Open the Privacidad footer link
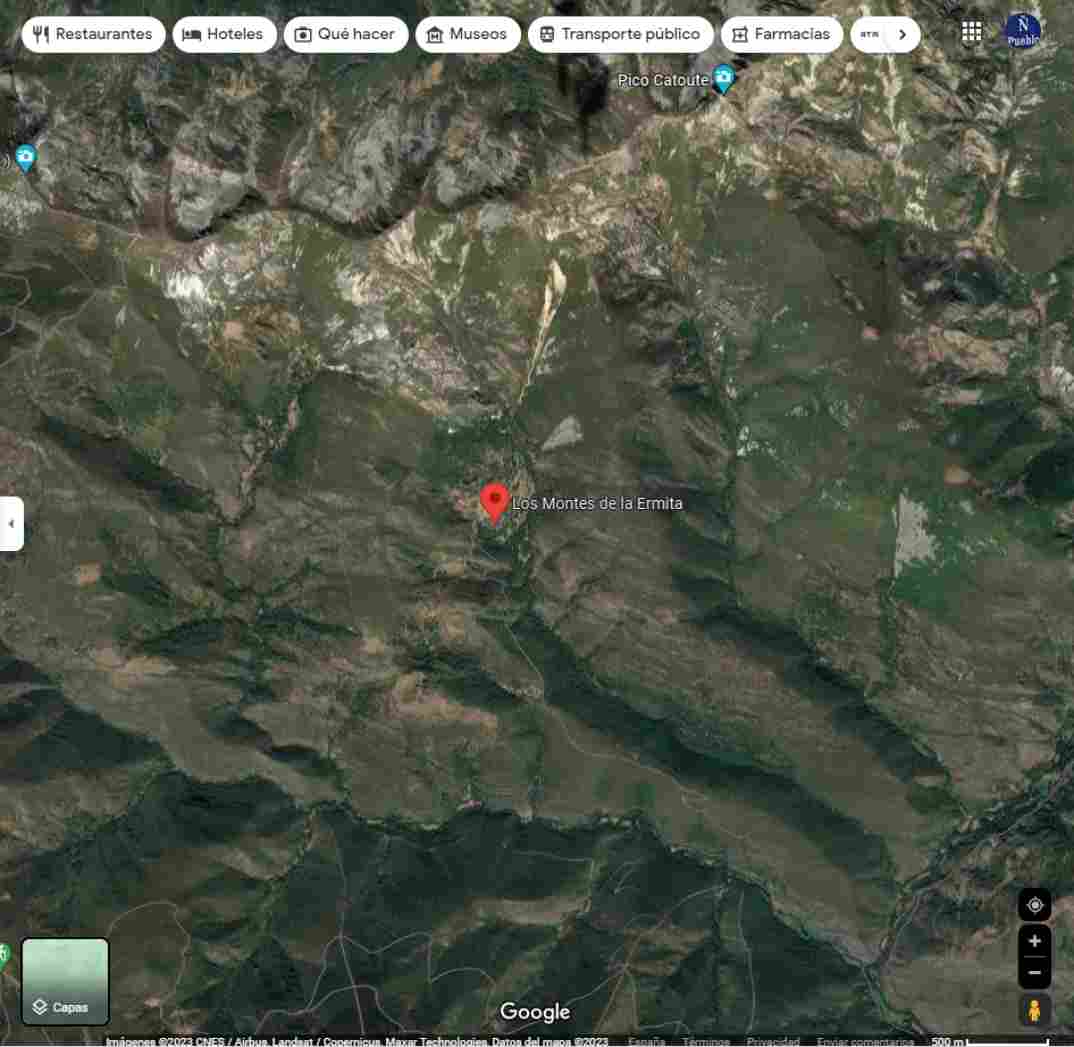Viewport: 1074px width, 1047px height. (772, 1041)
